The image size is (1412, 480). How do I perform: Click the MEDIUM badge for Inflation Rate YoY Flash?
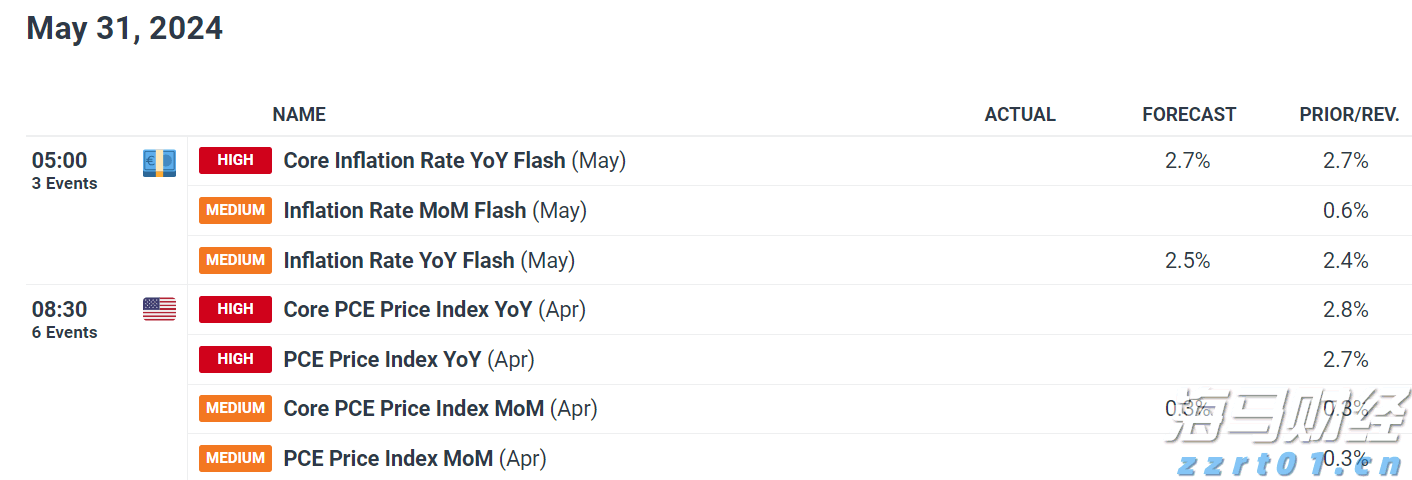click(x=235, y=260)
